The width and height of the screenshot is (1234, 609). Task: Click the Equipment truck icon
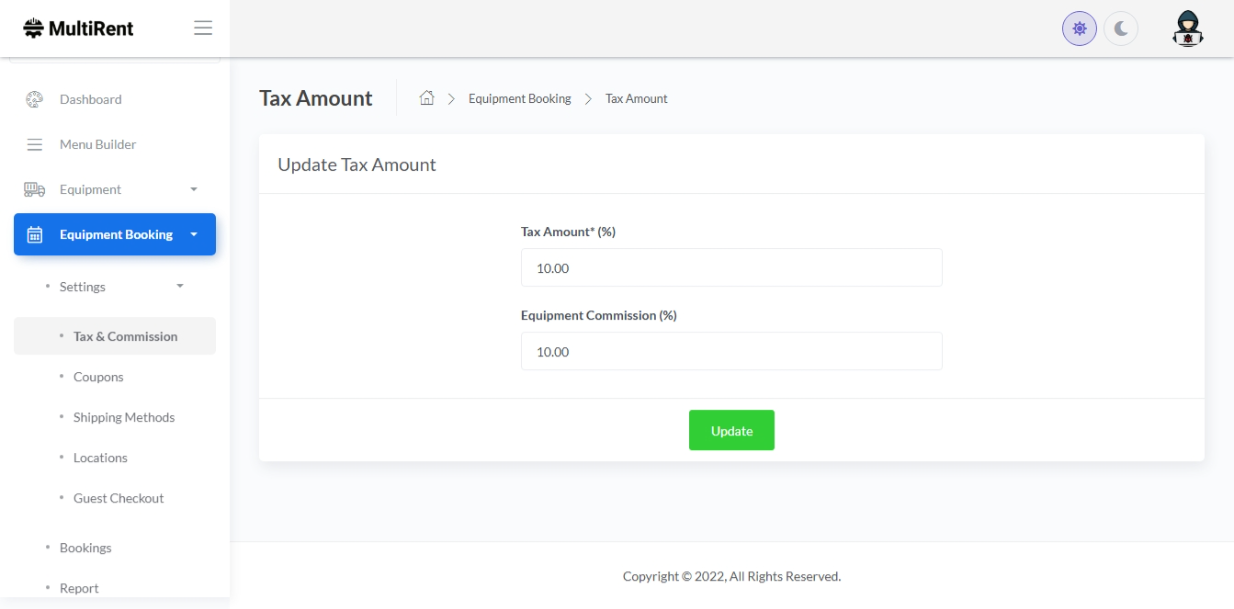coord(34,189)
